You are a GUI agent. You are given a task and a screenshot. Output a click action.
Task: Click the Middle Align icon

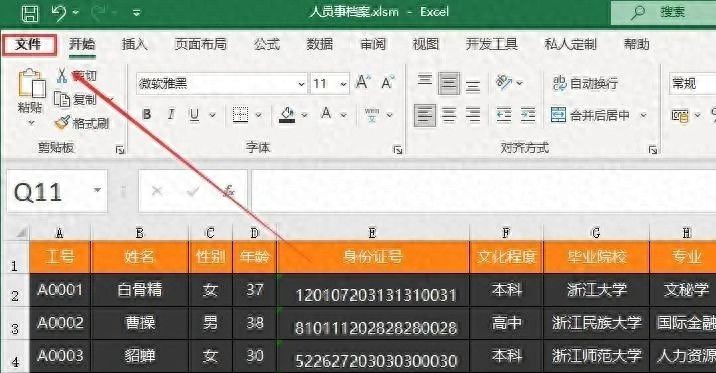(448, 83)
